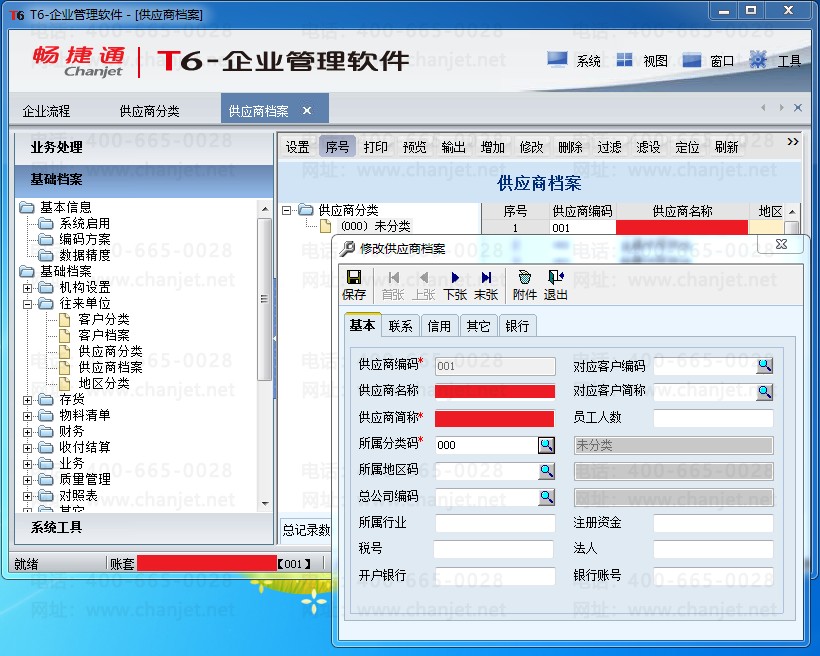Image resolution: width=820 pixels, height=656 pixels.
Task: Click 增加 to add a supplier
Action: click(x=493, y=148)
